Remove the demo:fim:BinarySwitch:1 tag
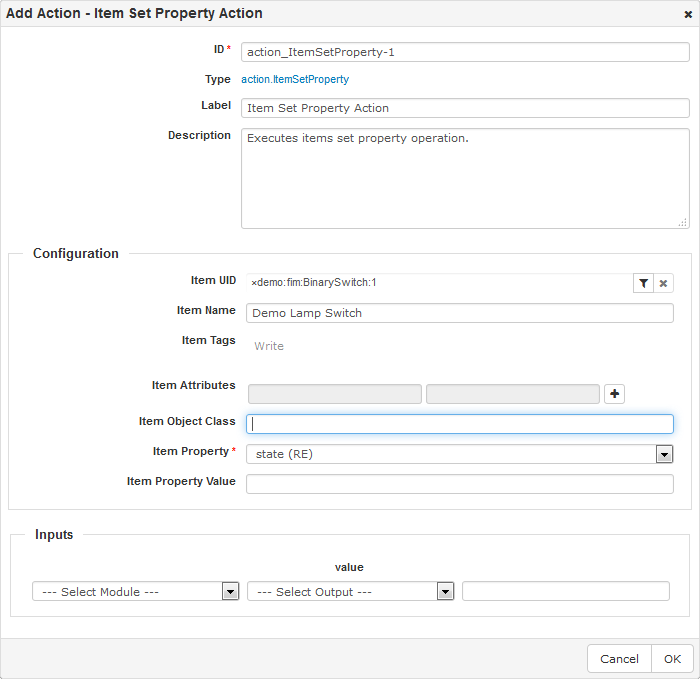Screen dimensions: 700x679 pyautogui.click(x=254, y=283)
